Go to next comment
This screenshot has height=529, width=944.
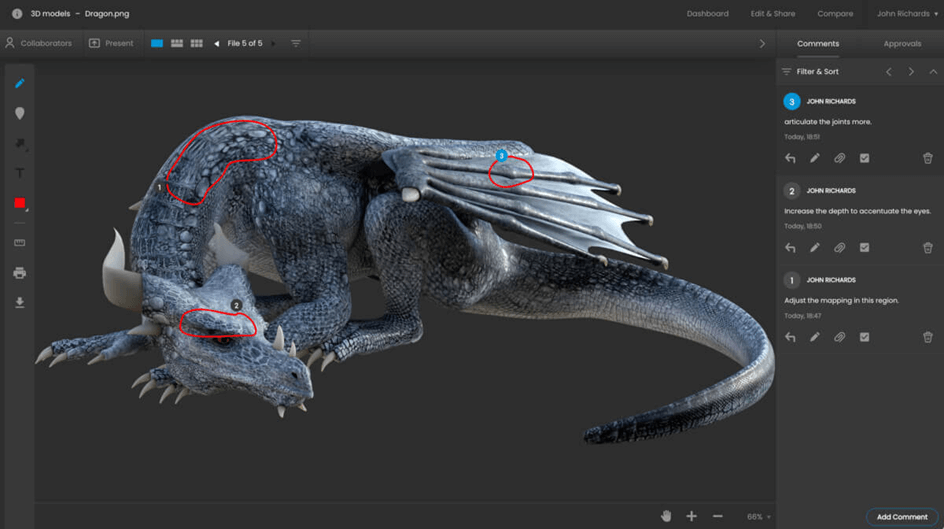click(911, 72)
